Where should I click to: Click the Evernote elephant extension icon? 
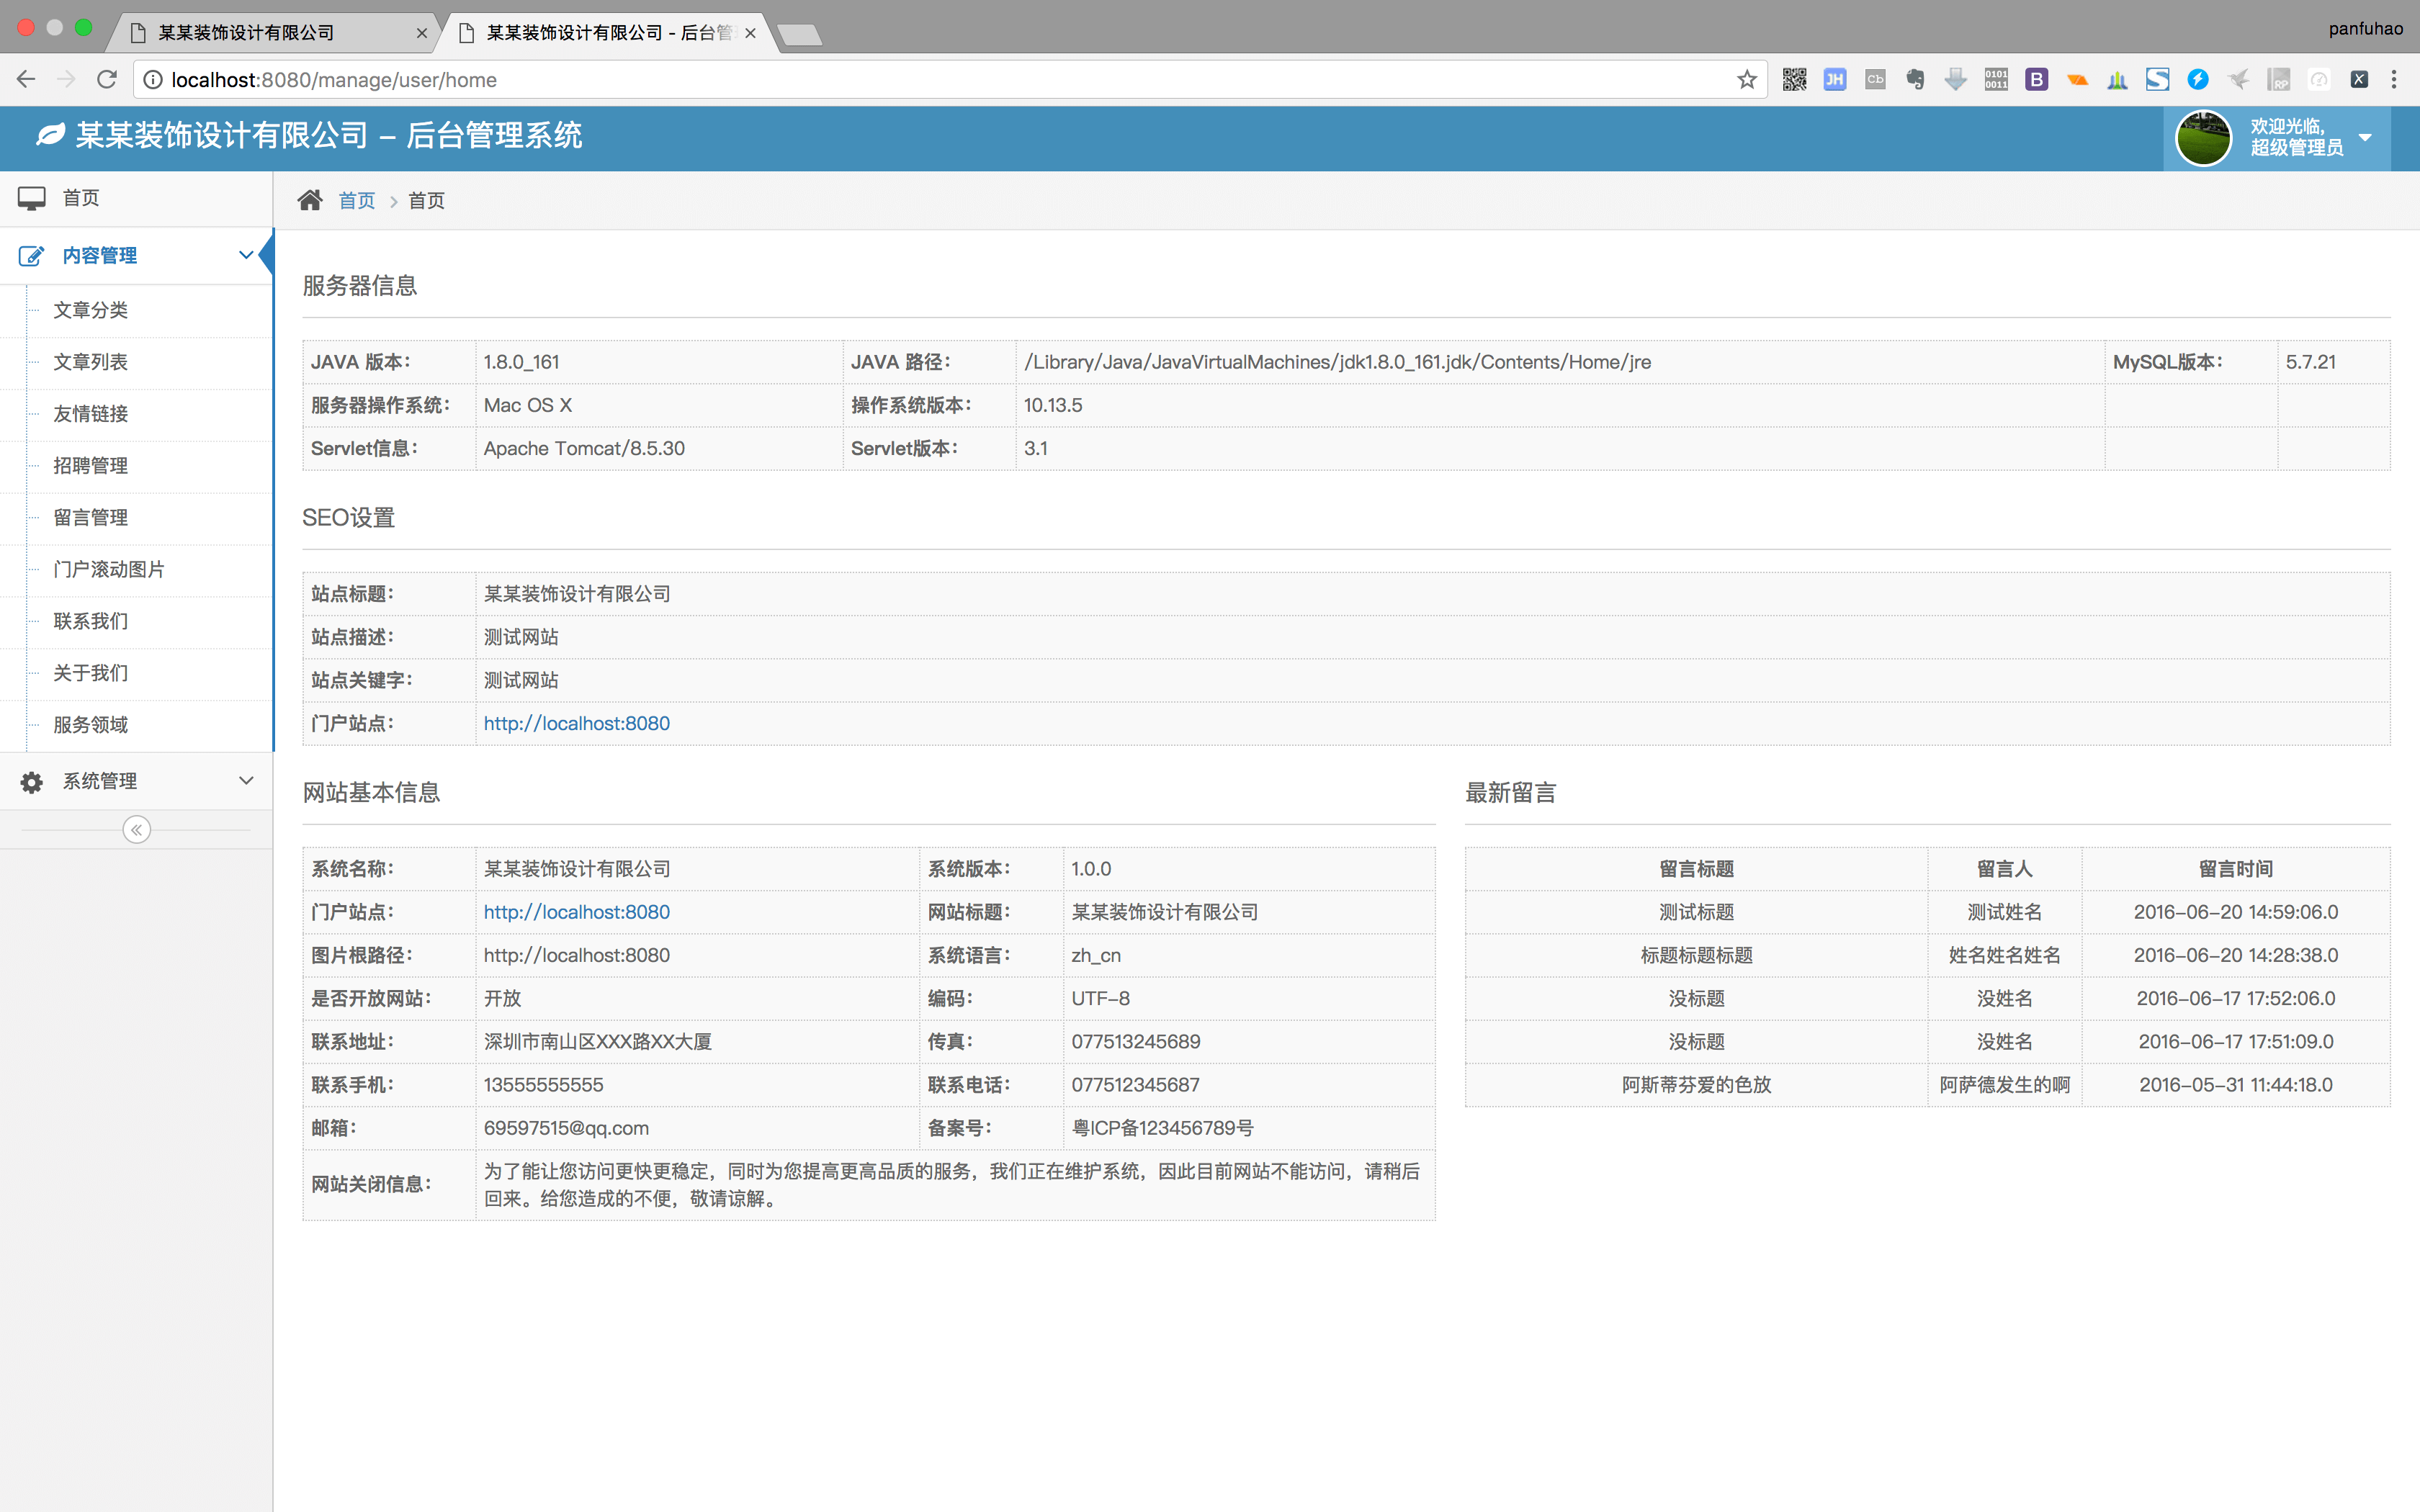[1915, 80]
